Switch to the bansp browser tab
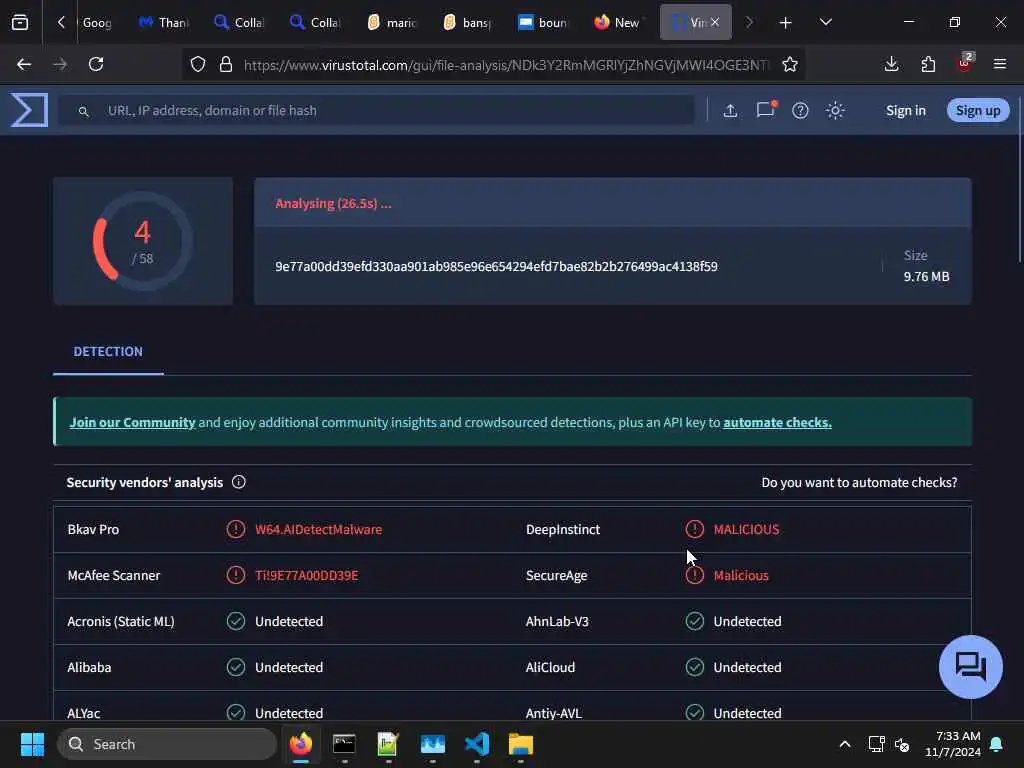1024x768 pixels. point(467,22)
